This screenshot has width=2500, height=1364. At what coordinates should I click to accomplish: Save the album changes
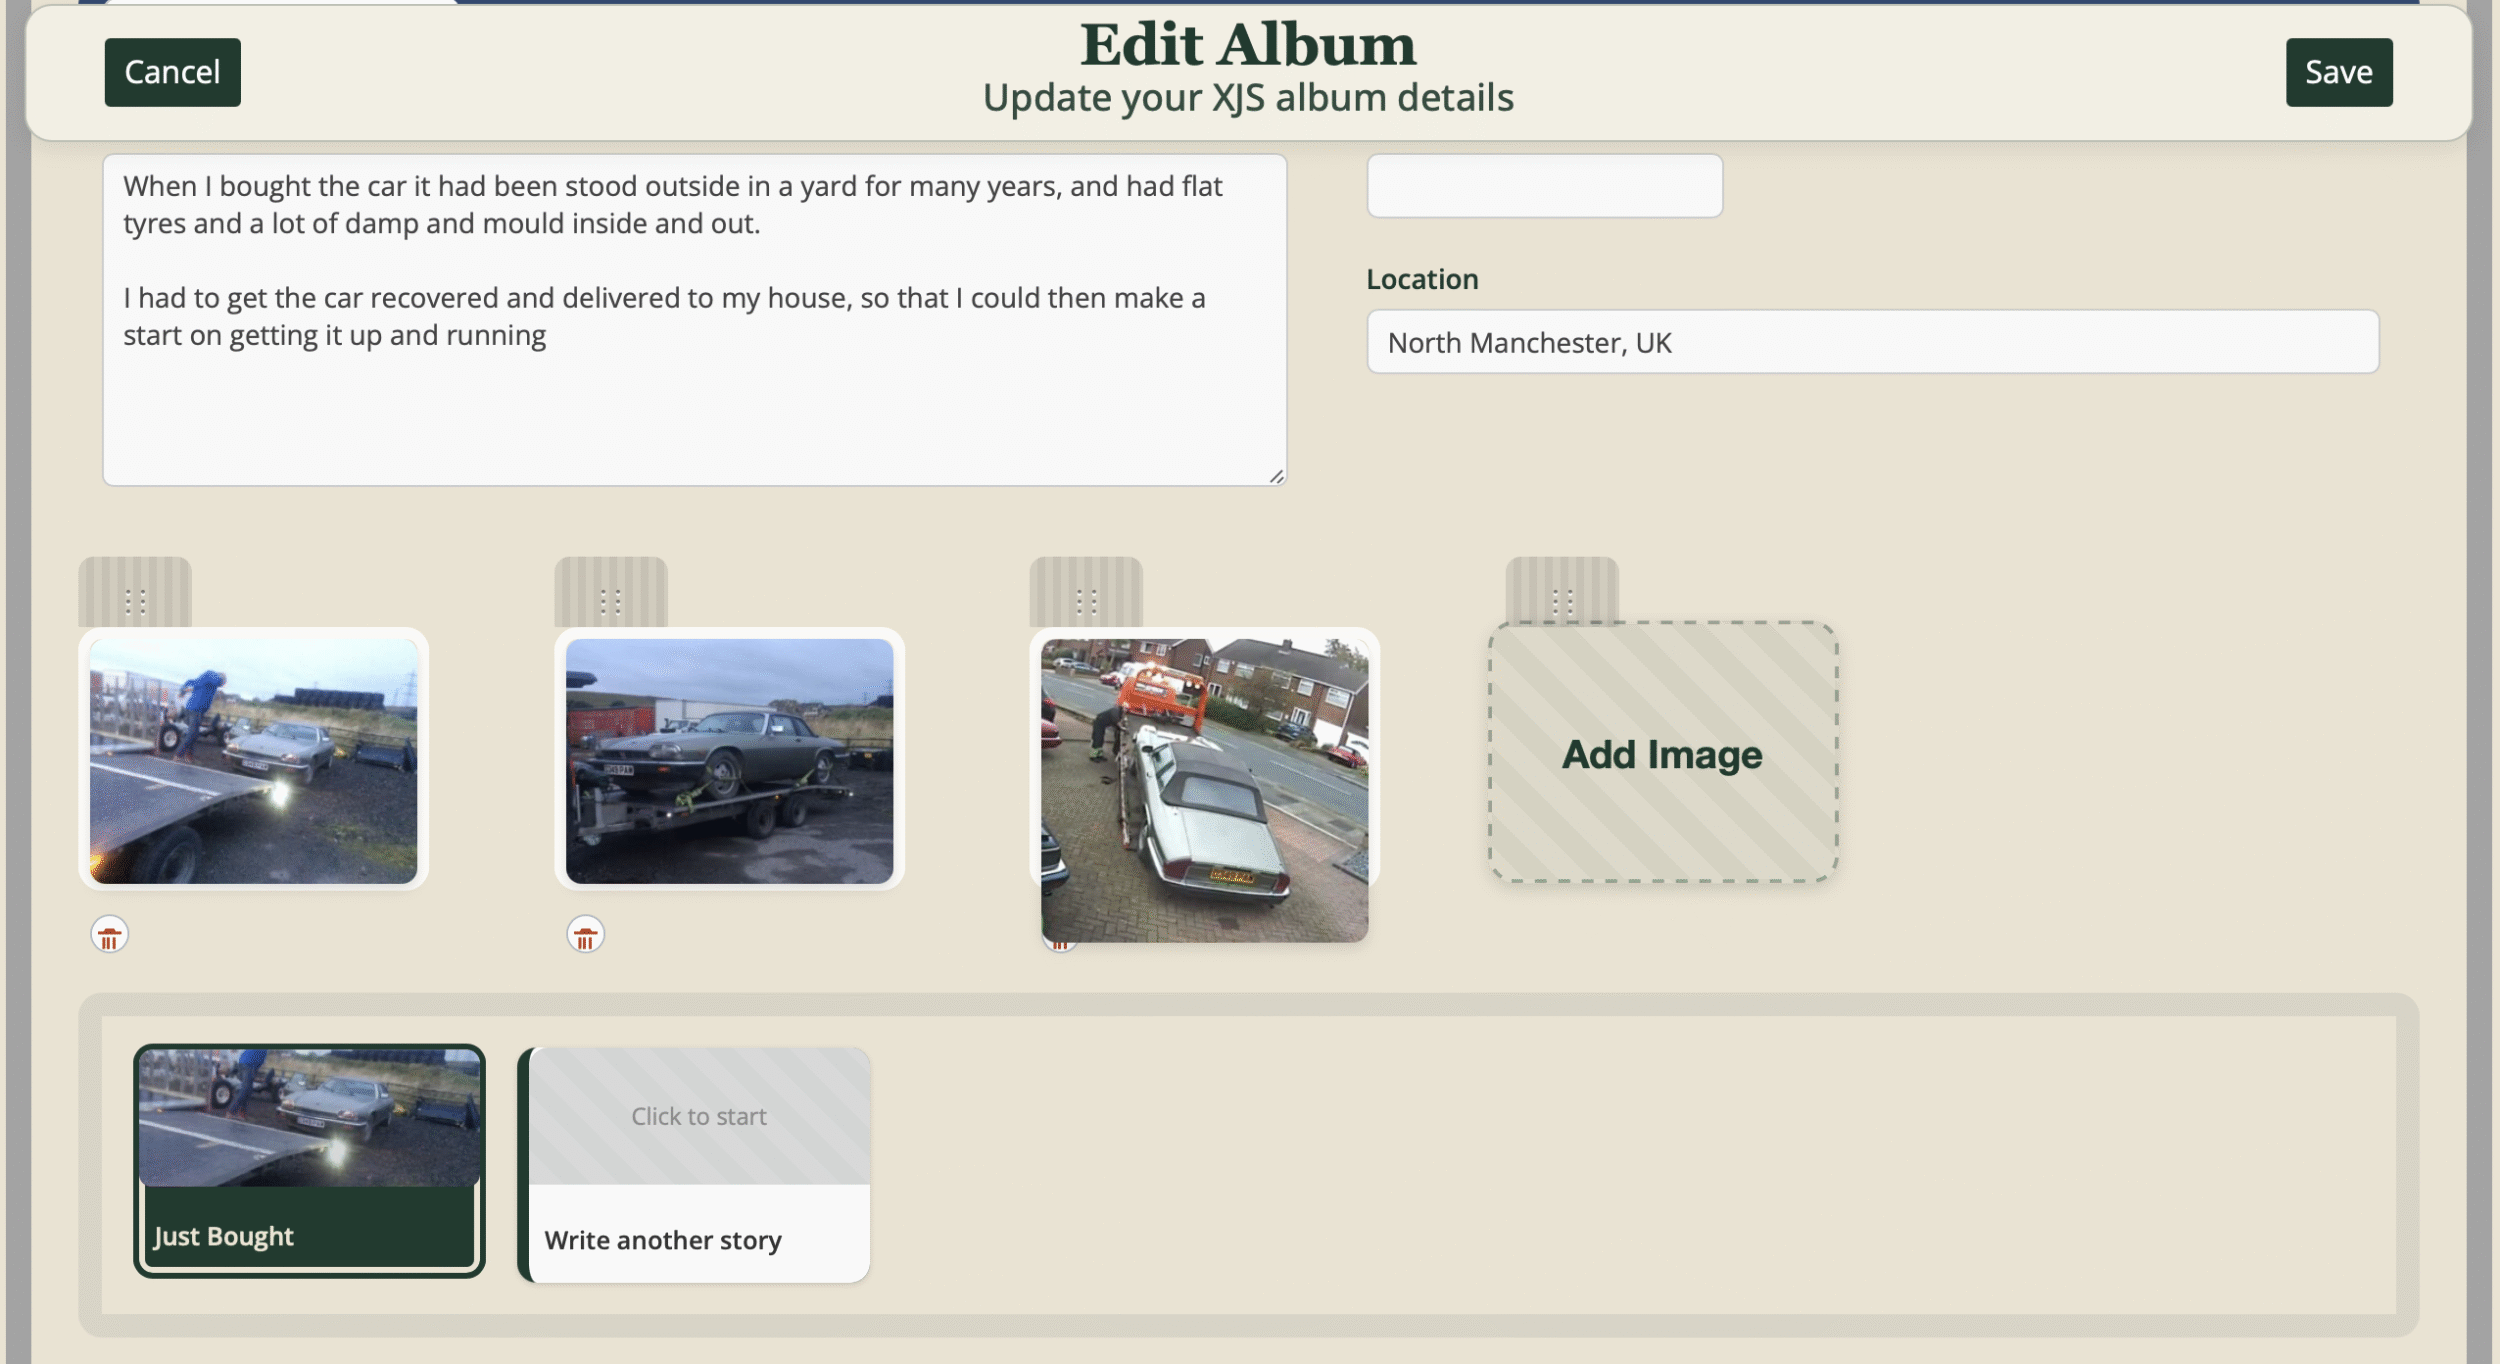pyautogui.click(x=2338, y=72)
